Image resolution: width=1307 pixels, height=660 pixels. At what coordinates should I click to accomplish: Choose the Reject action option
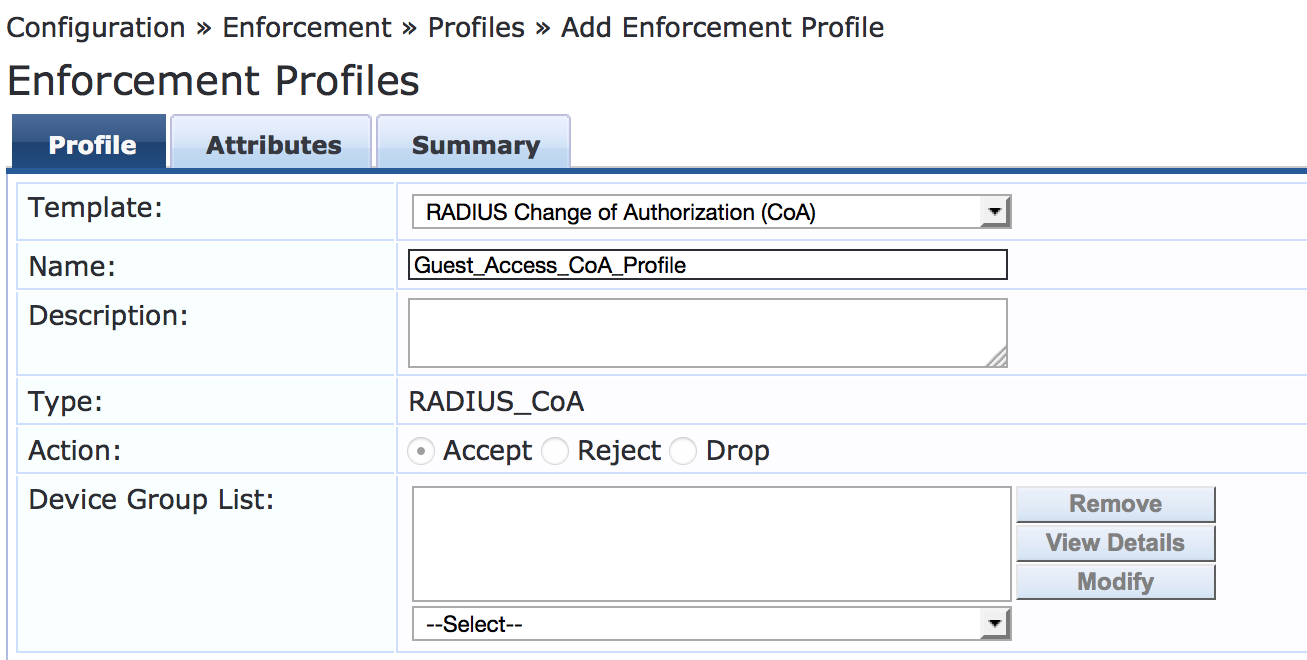click(x=555, y=452)
